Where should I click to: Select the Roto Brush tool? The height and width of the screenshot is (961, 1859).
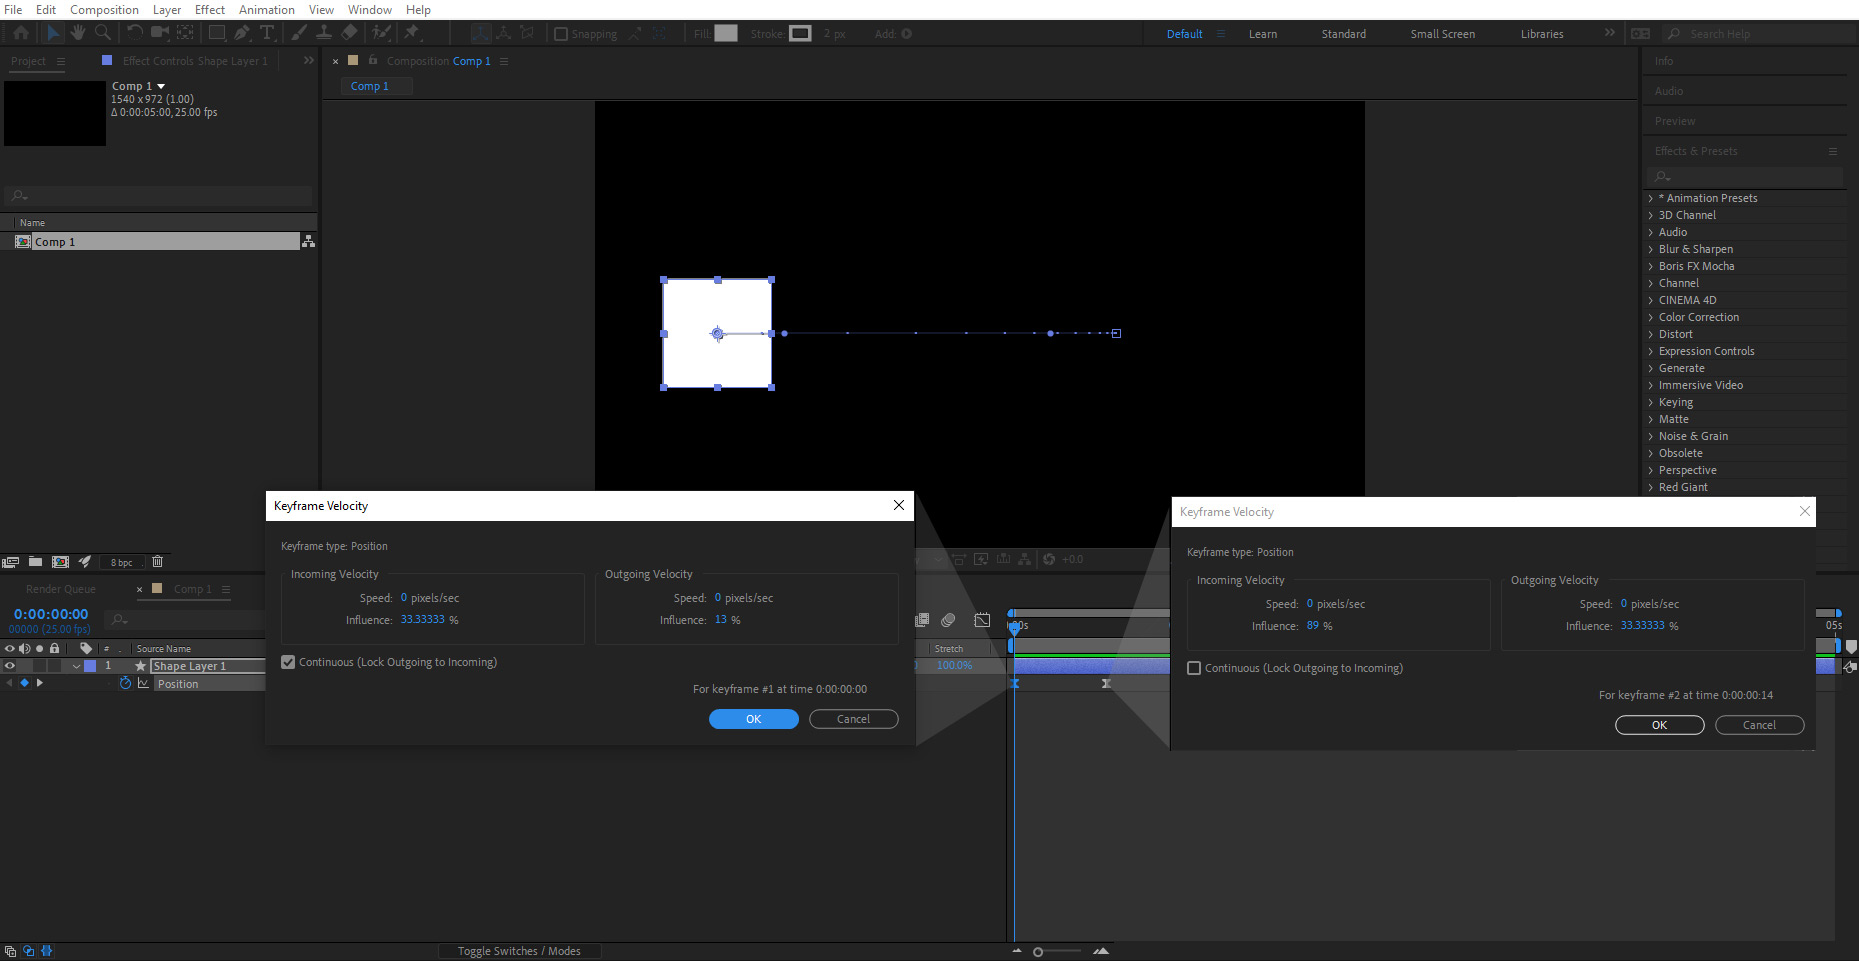coord(381,33)
